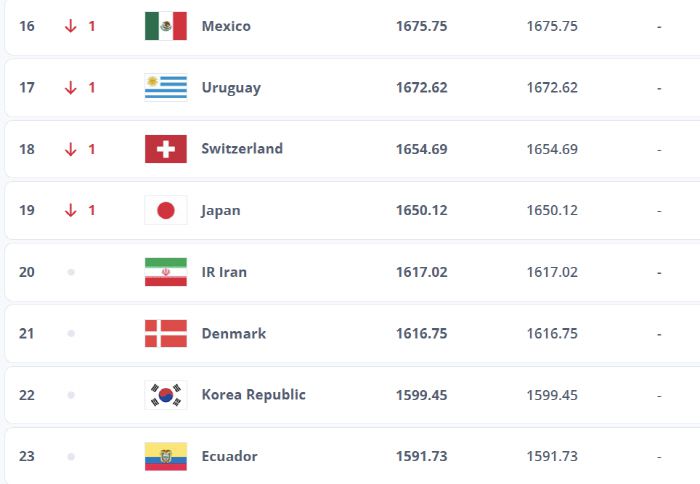Click the red down arrow beside Mexico

[x=71, y=26]
